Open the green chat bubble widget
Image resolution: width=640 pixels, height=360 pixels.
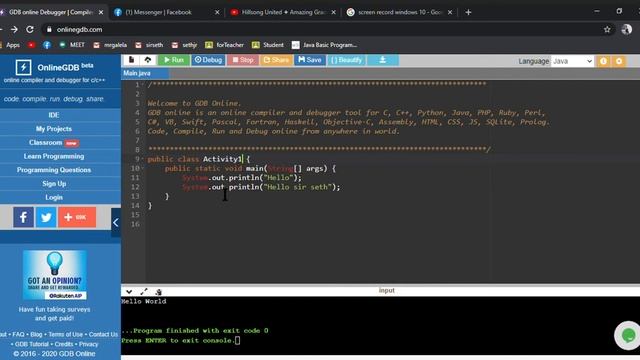click(628, 336)
